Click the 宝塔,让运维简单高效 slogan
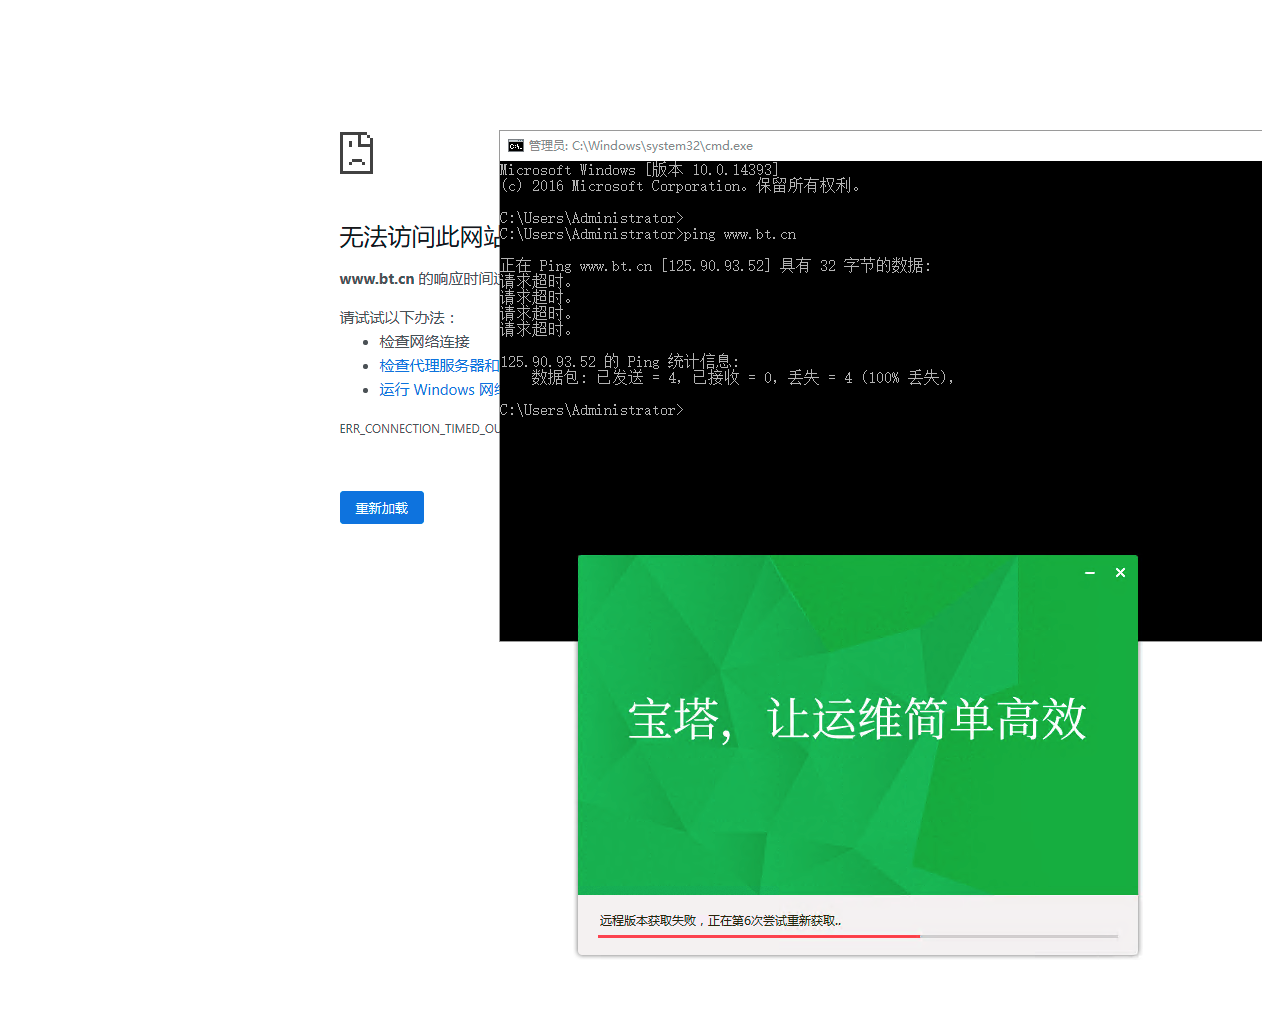The height and width of the screenshot is (1030, 1262). coord(857,719)
